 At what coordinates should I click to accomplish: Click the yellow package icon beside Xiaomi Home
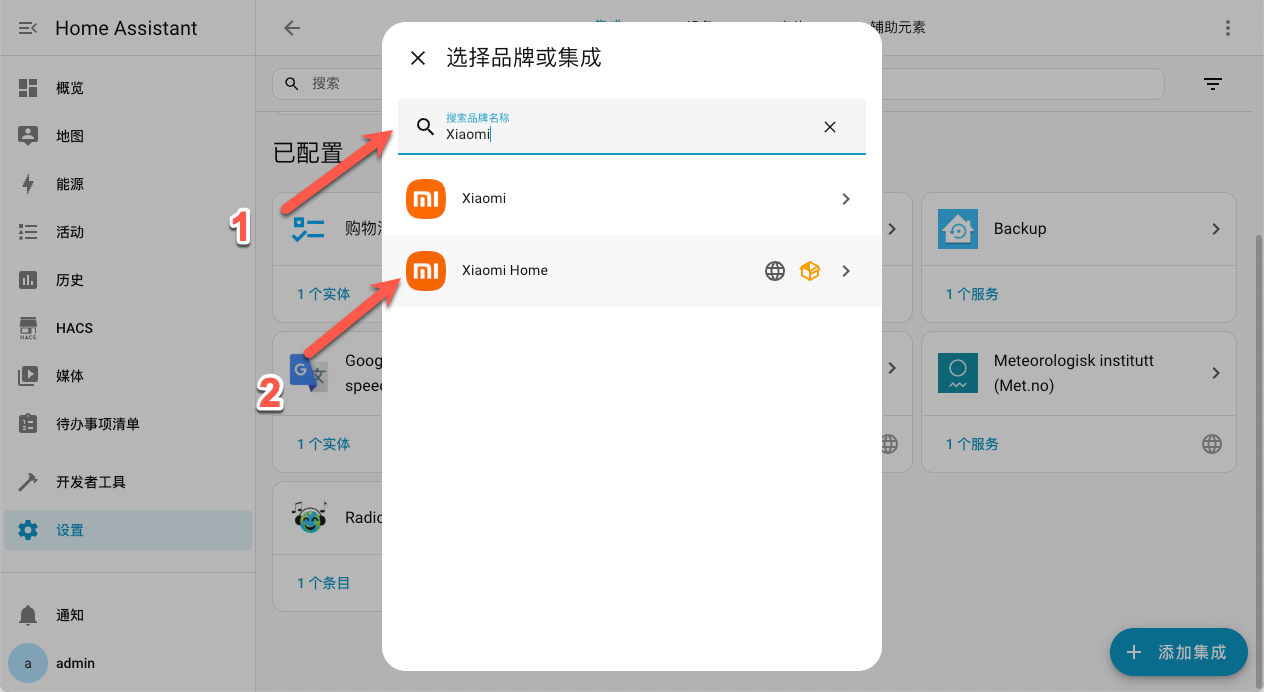coord(810,270)
